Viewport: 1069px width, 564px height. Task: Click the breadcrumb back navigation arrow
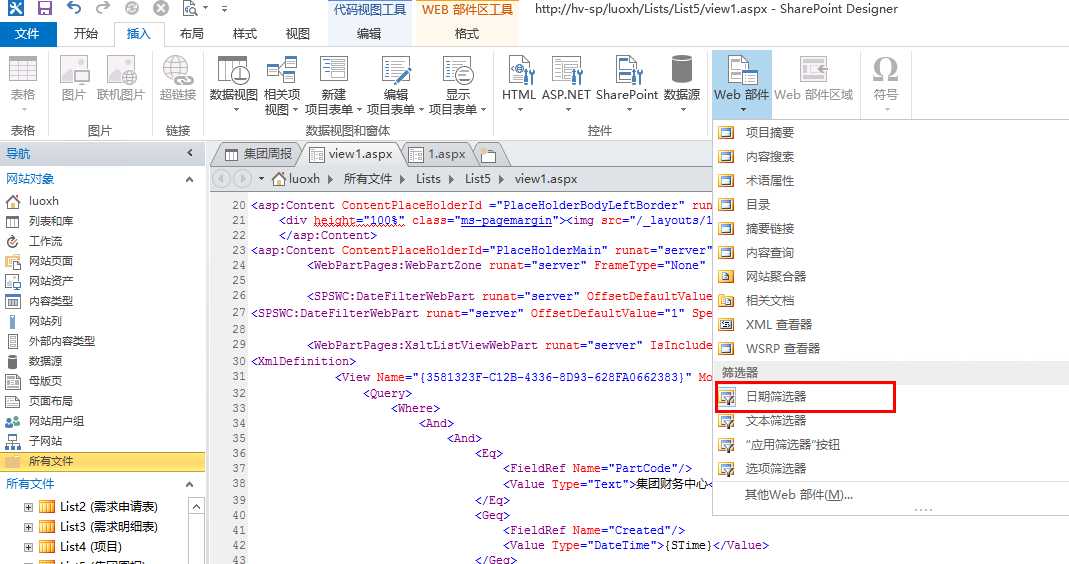tap(221, 179)
